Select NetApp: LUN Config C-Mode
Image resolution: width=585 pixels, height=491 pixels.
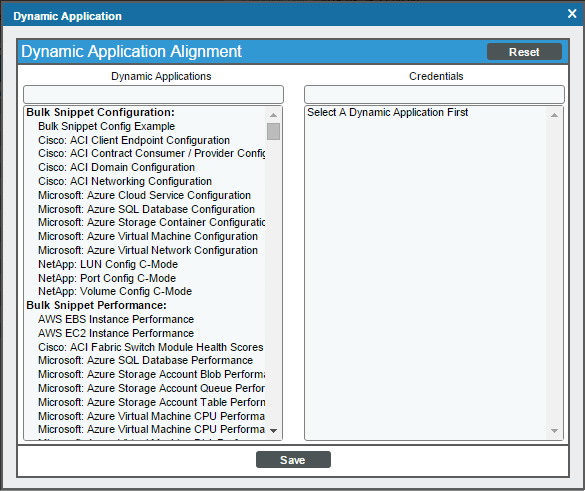pos(108,264)
